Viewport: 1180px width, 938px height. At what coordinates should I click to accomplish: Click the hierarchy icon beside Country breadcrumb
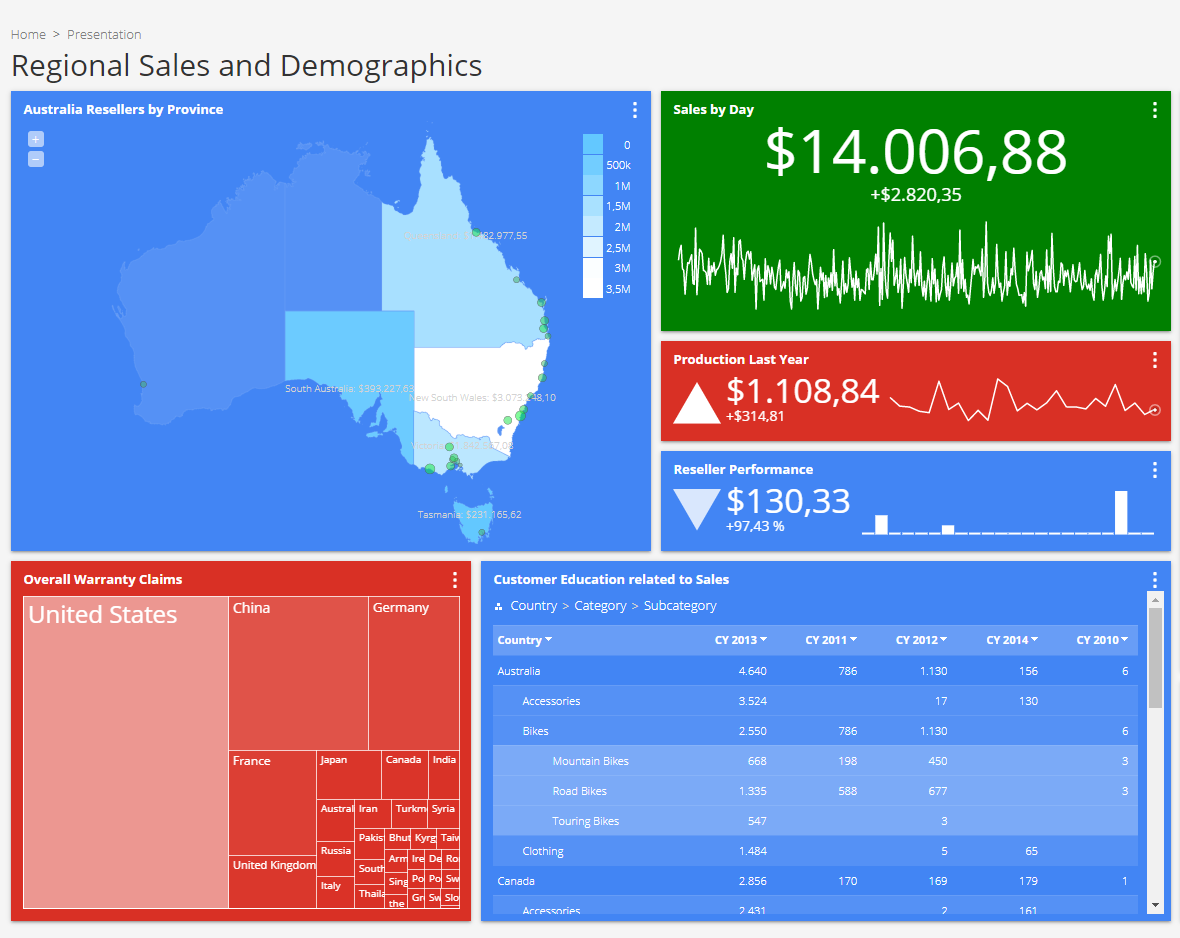[499, 607]
